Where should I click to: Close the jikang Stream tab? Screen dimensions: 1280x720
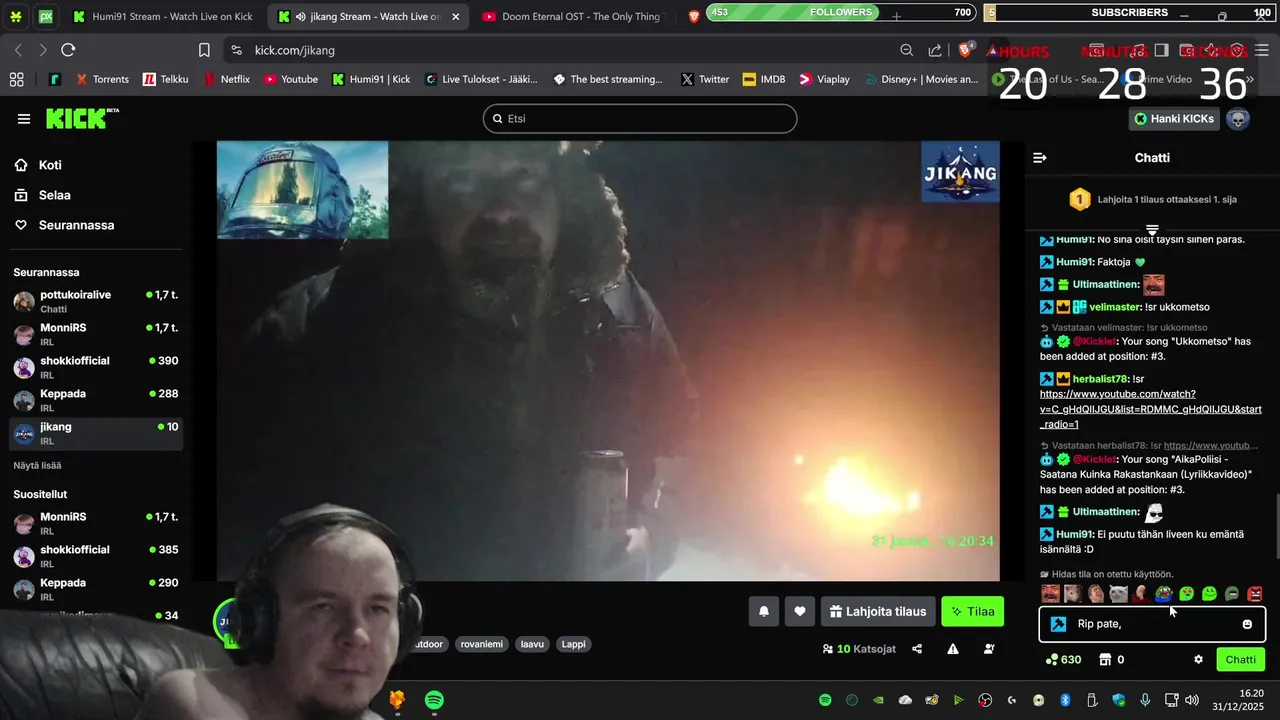[x=455, y=16]
